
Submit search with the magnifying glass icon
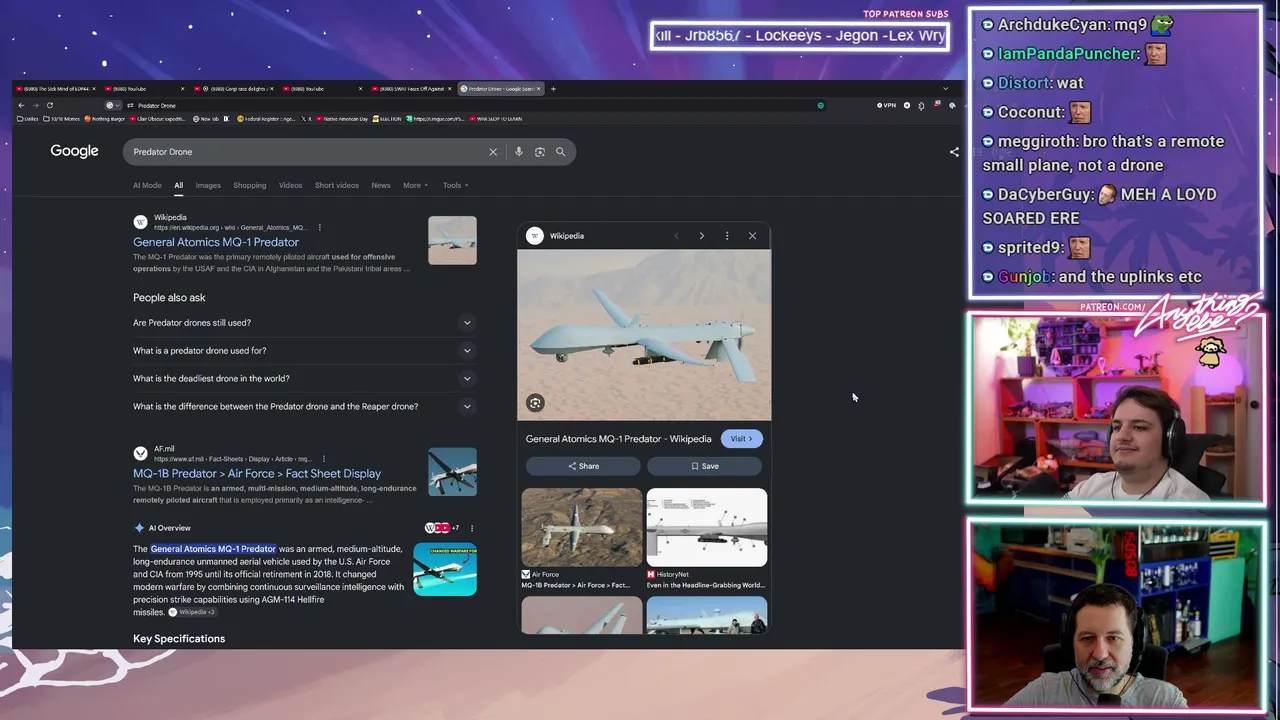pyautogui.click(x=560, y=152)
